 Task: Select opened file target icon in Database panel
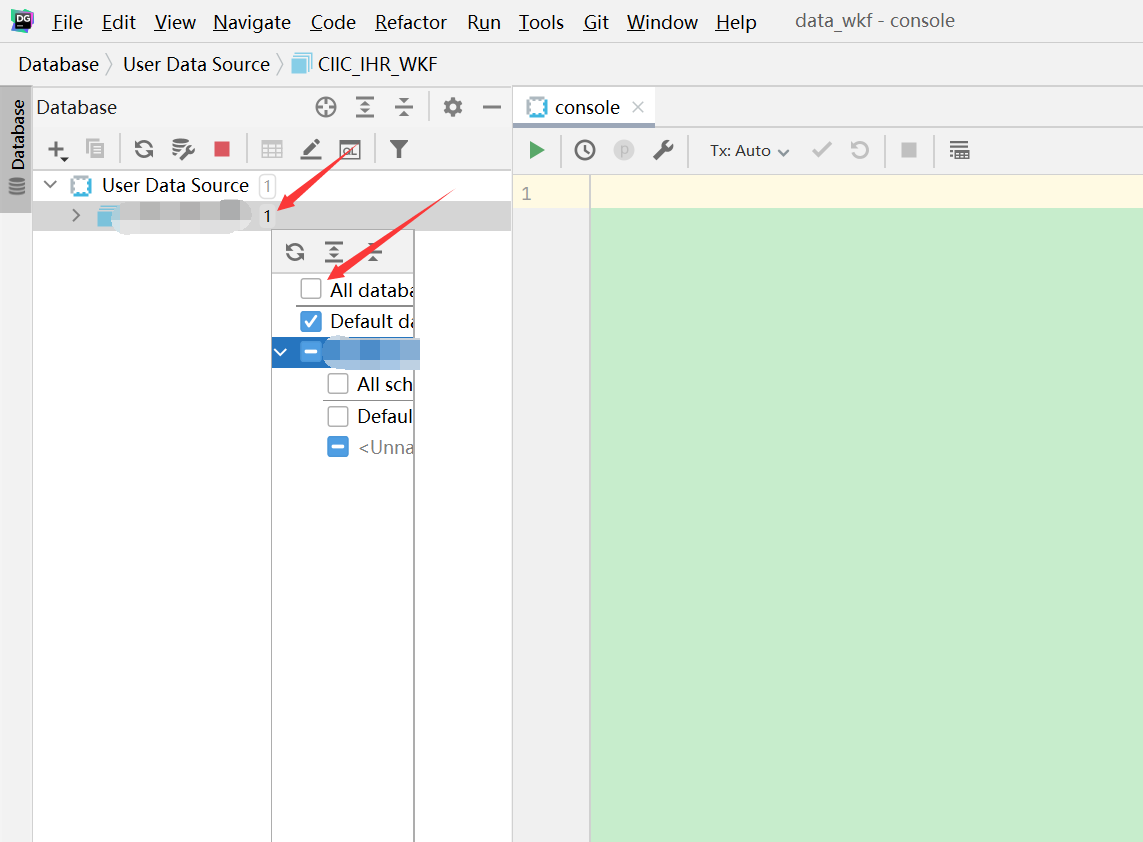326,107
